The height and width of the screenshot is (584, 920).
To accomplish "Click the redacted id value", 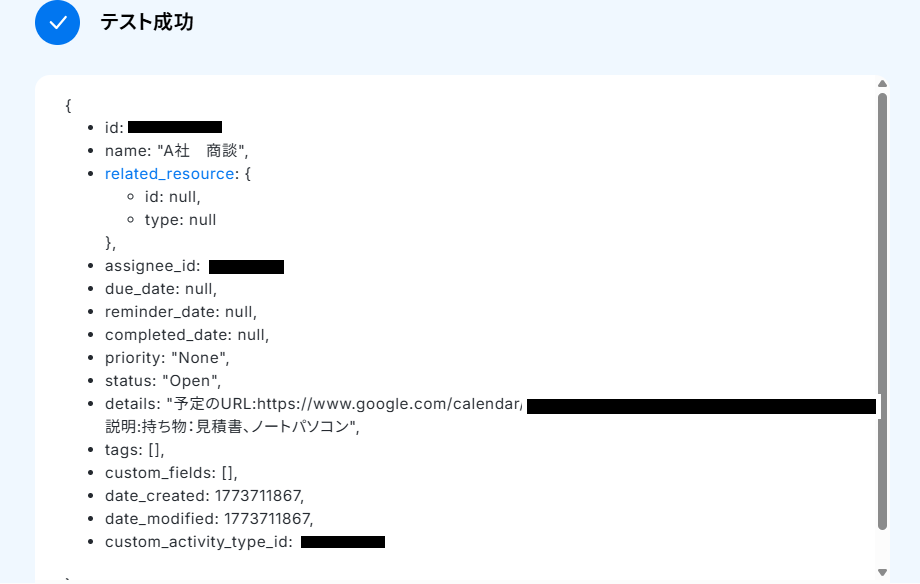I will tap(175, 127).
